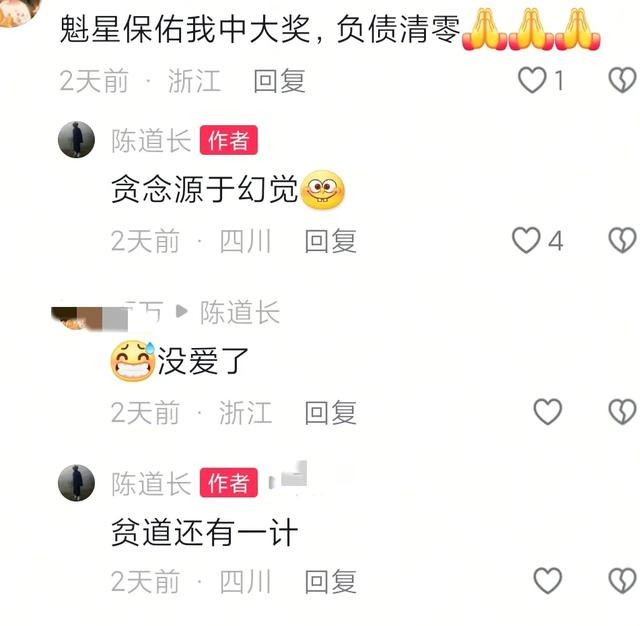Image resolution: width=640 pixels, height=626 pixels.
Task: Reply to the 没爱了 comment
Action: coord(331,412)
